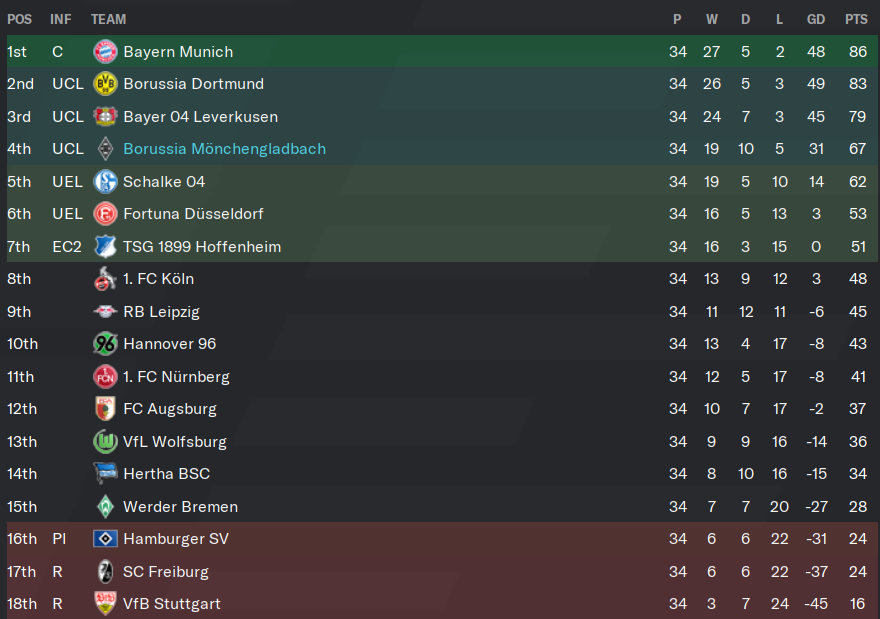880x619 pixels.
Task: Sort table by GD column header
Action: pyautogui.click(x=815, y=19)
